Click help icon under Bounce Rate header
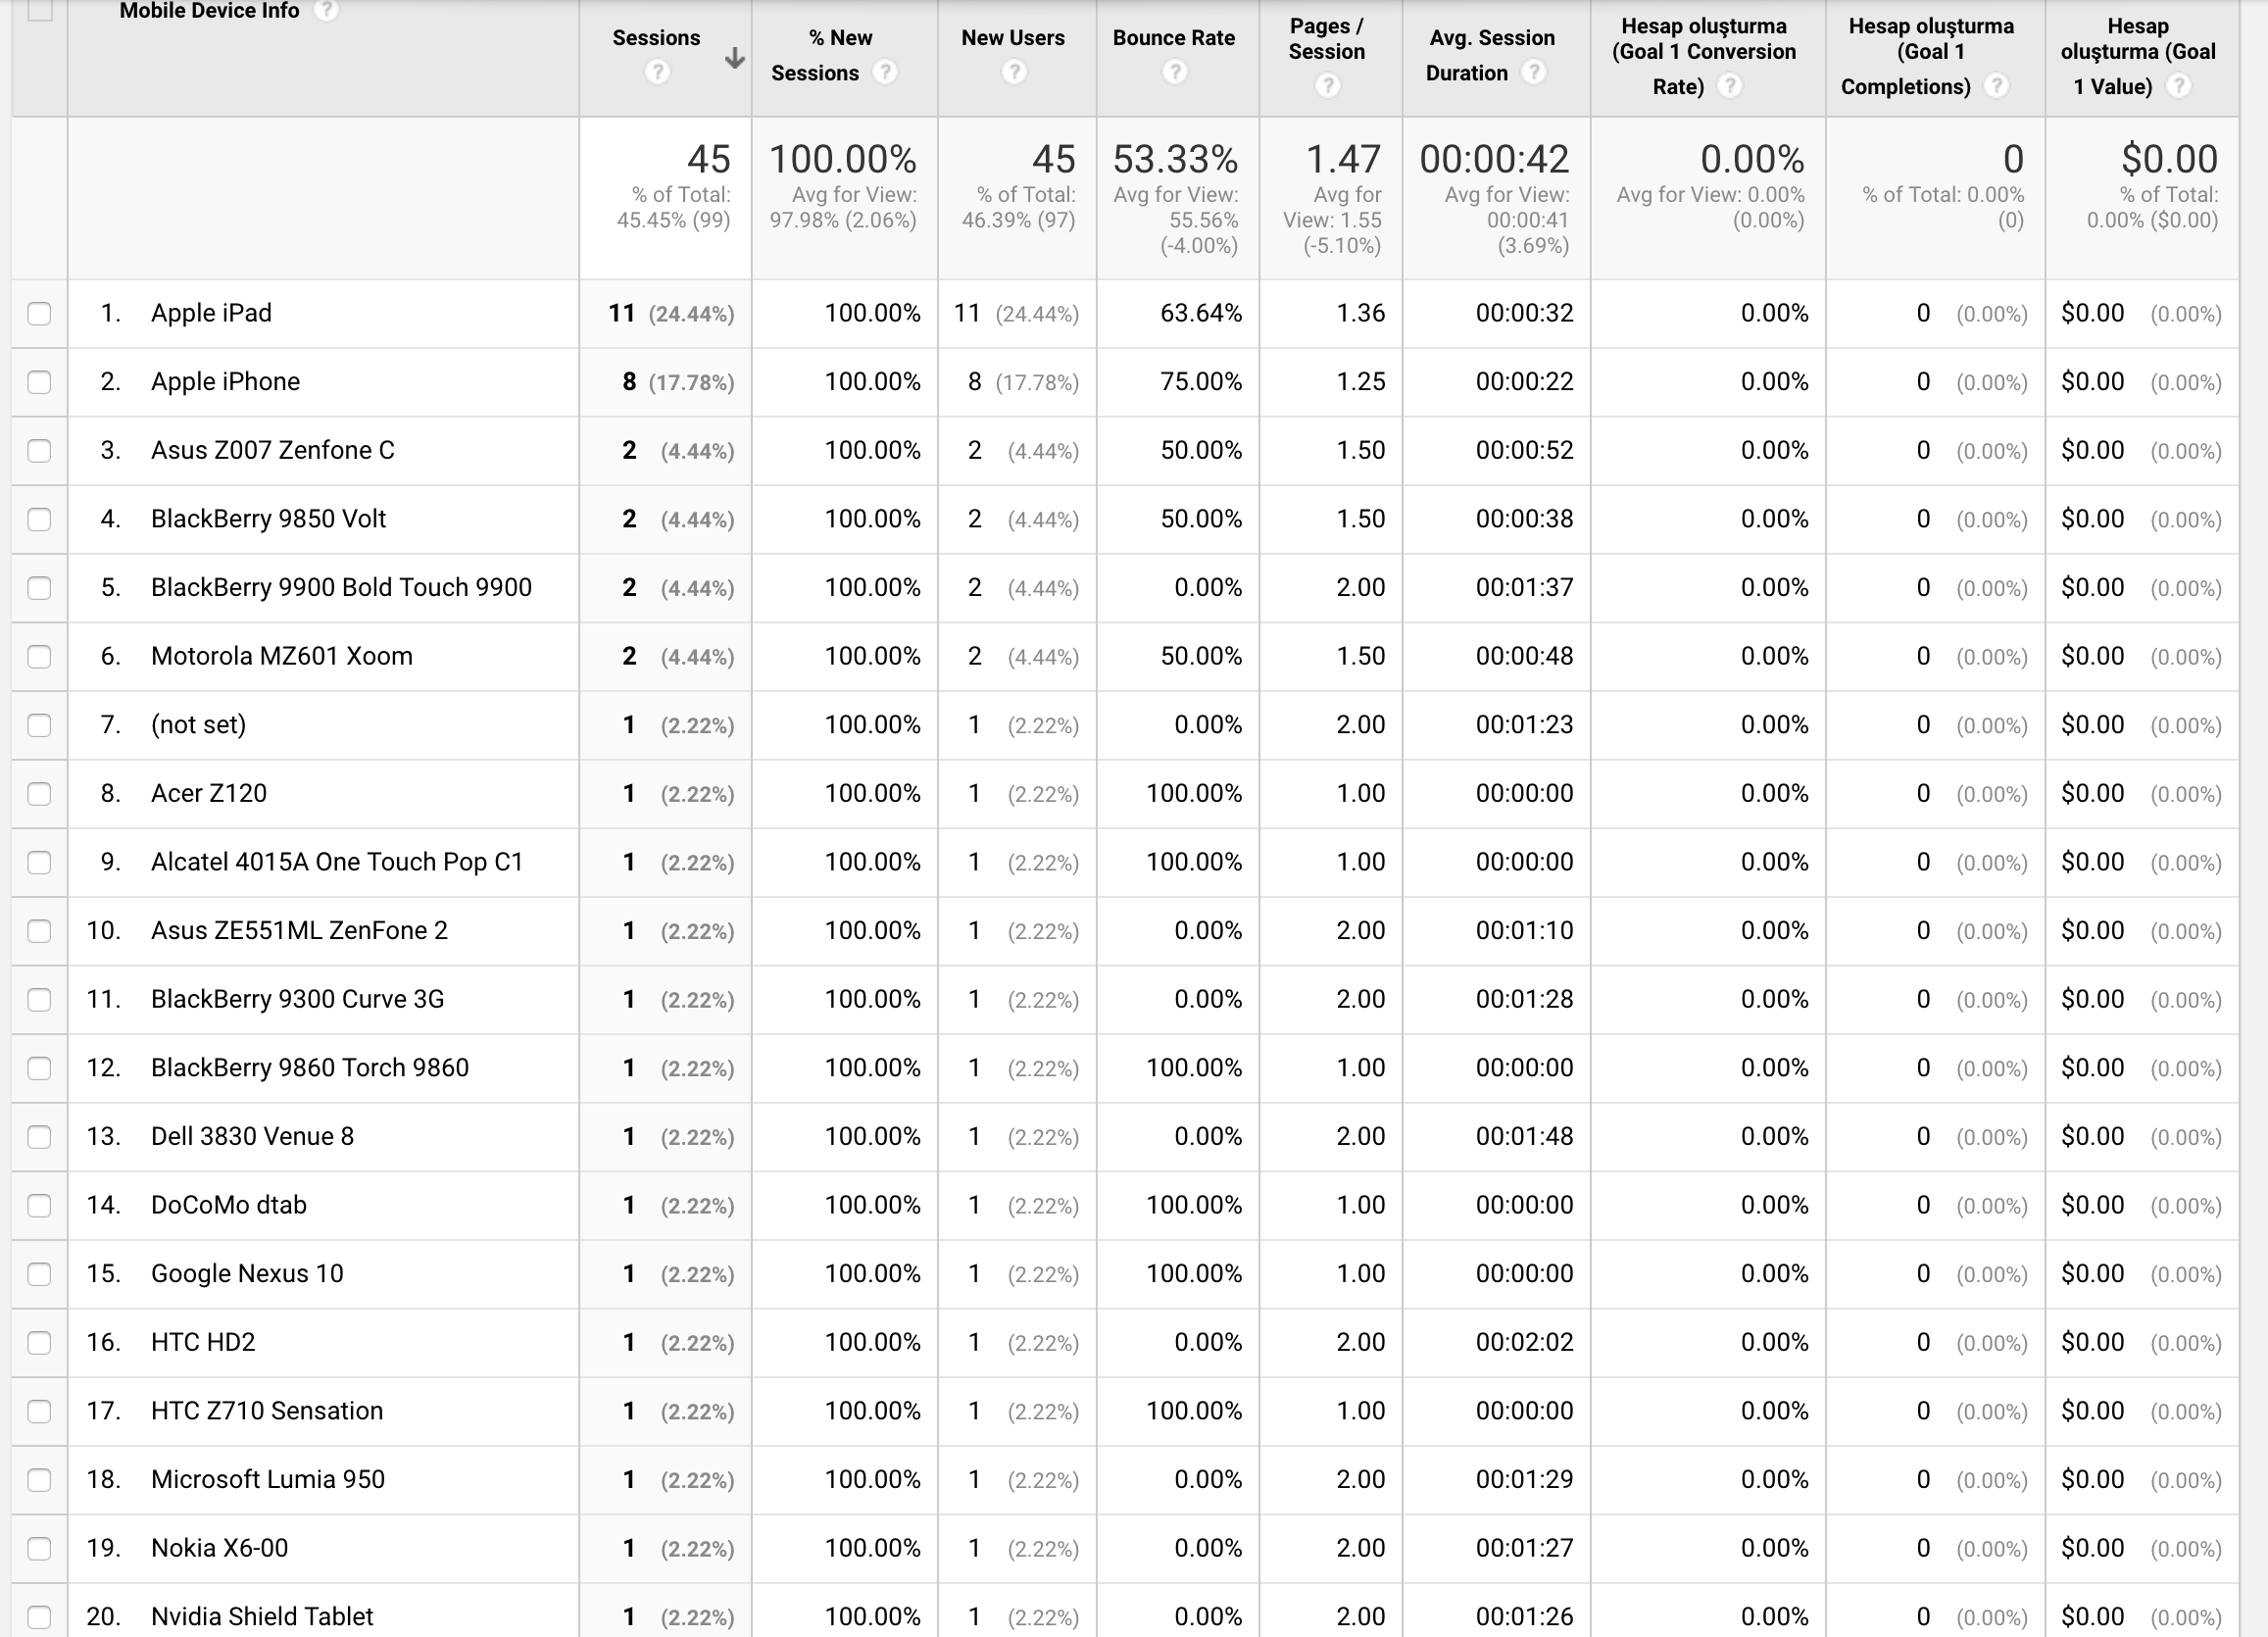This screenshot has width=2268, height=1637. tap(1174, 73)
